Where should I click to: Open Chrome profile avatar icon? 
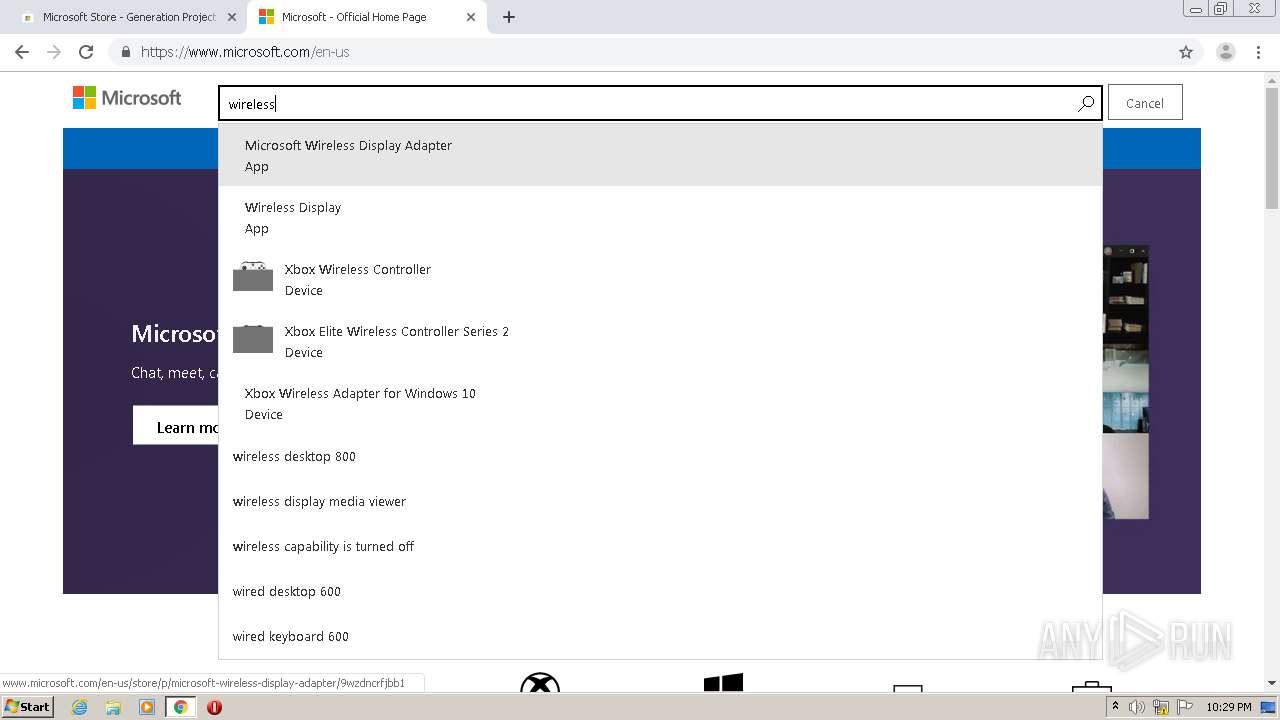tap(1226, 52)
